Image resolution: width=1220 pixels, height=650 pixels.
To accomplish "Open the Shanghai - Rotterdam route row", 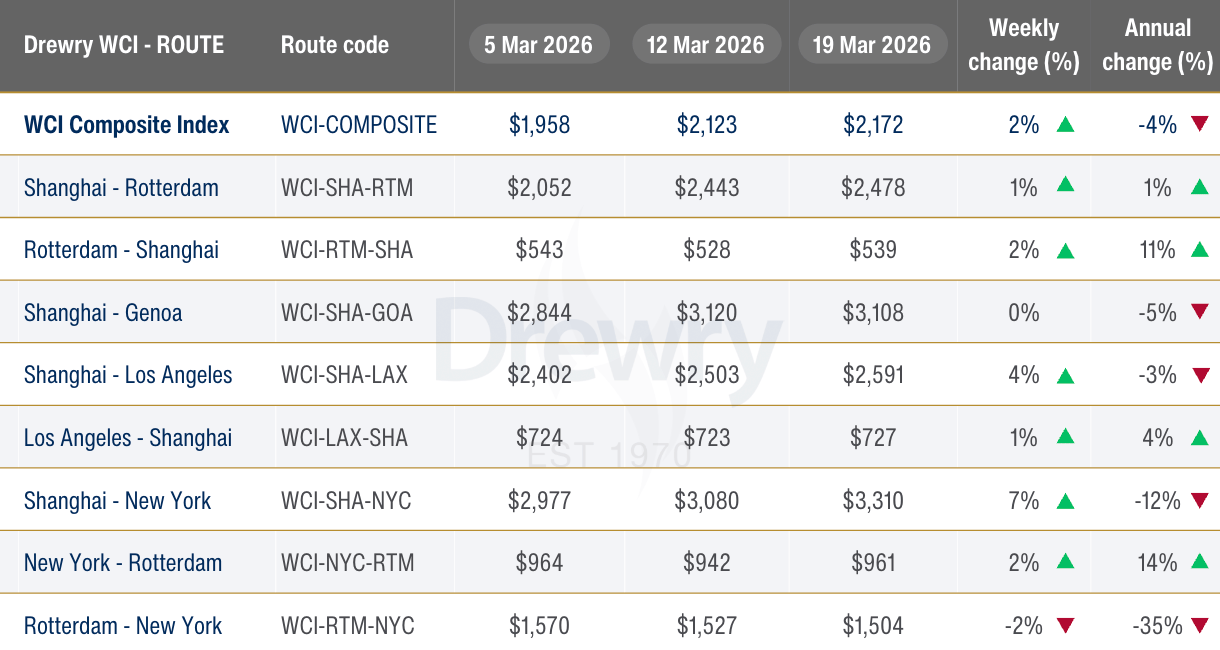I will coord(610,187).
